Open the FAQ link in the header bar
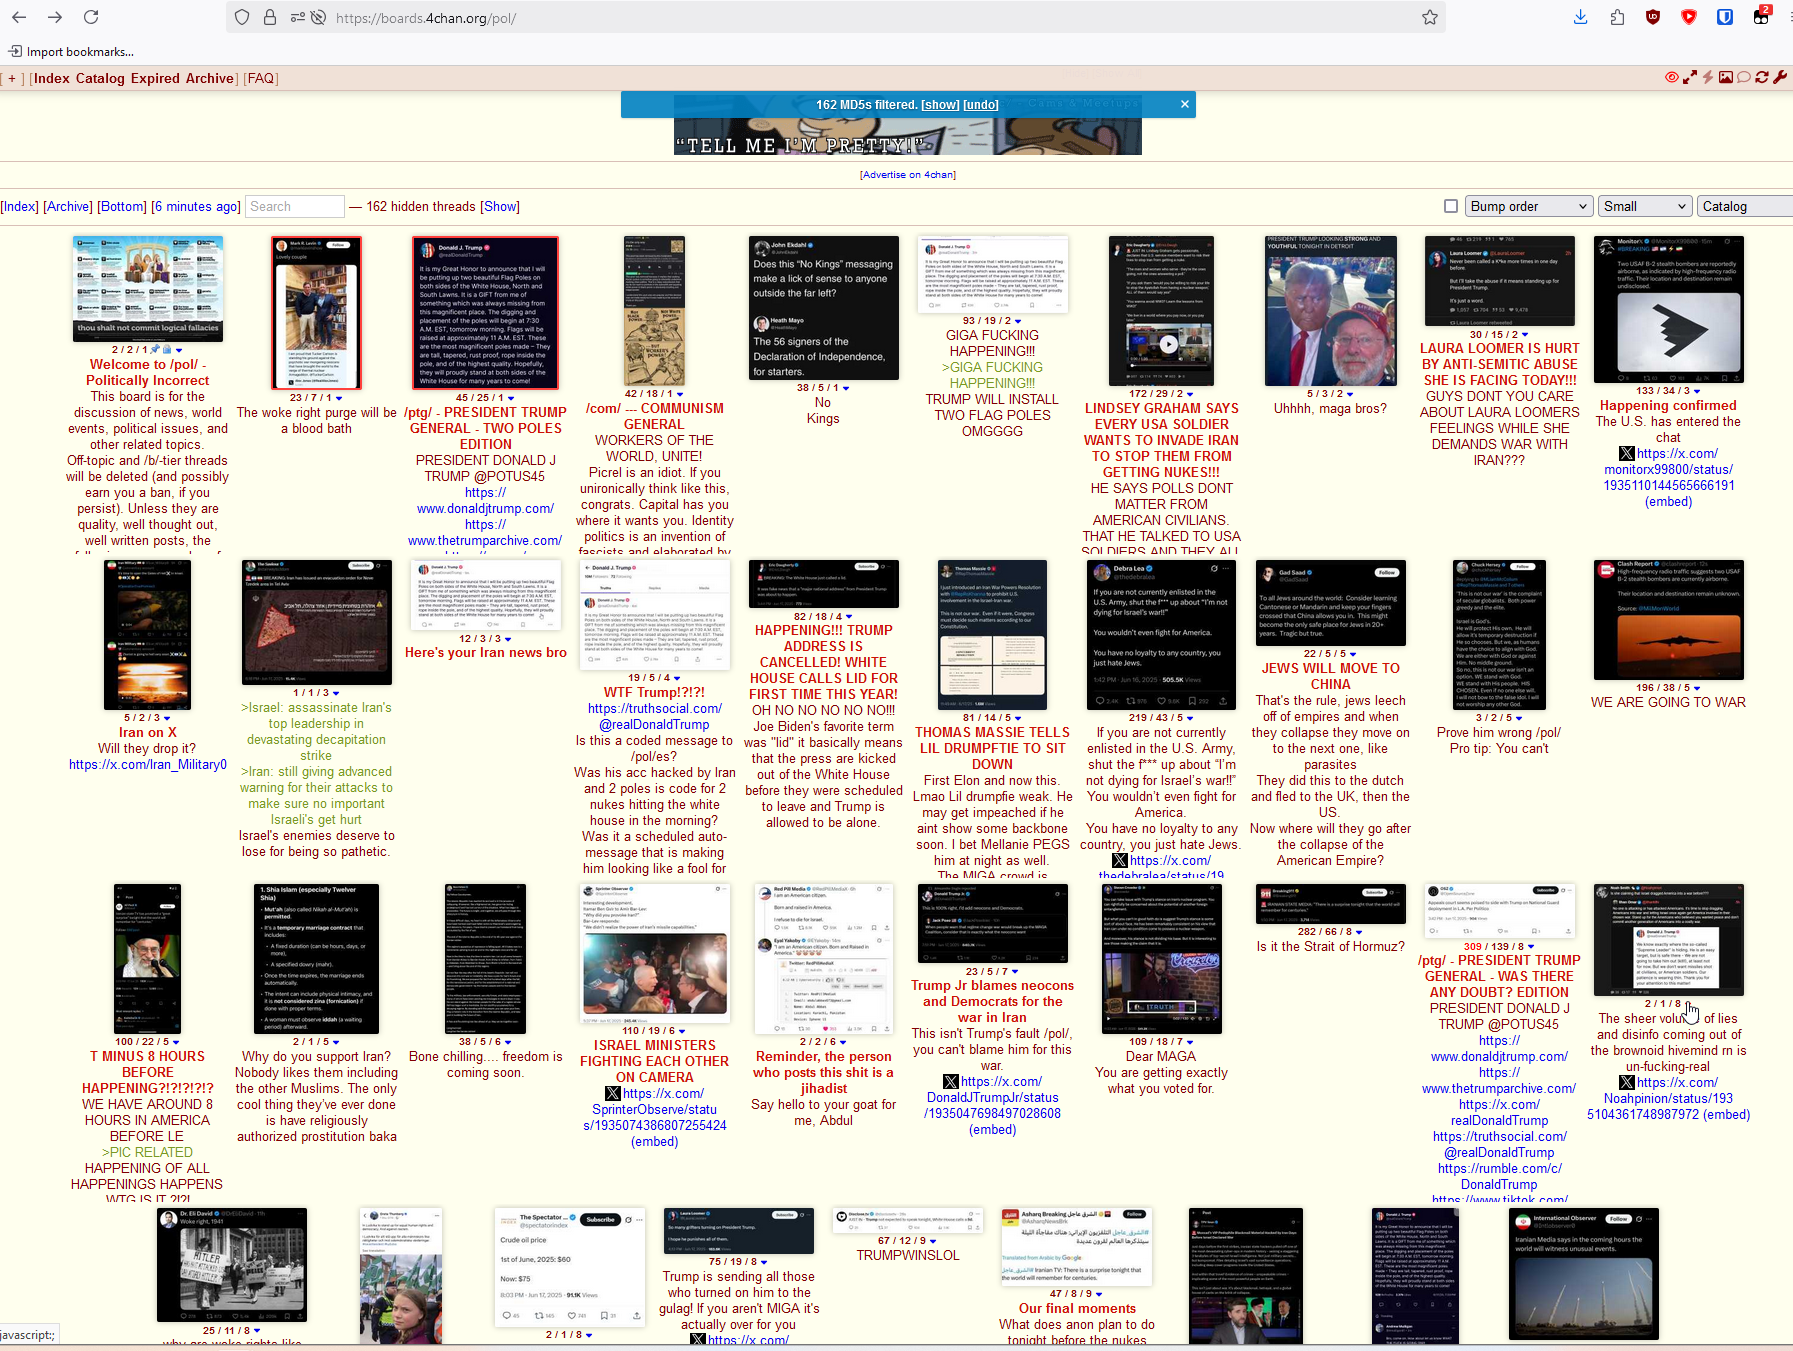Viewport: 1793px width, 1351px height. pyautogui.click(x=260, y=78)
